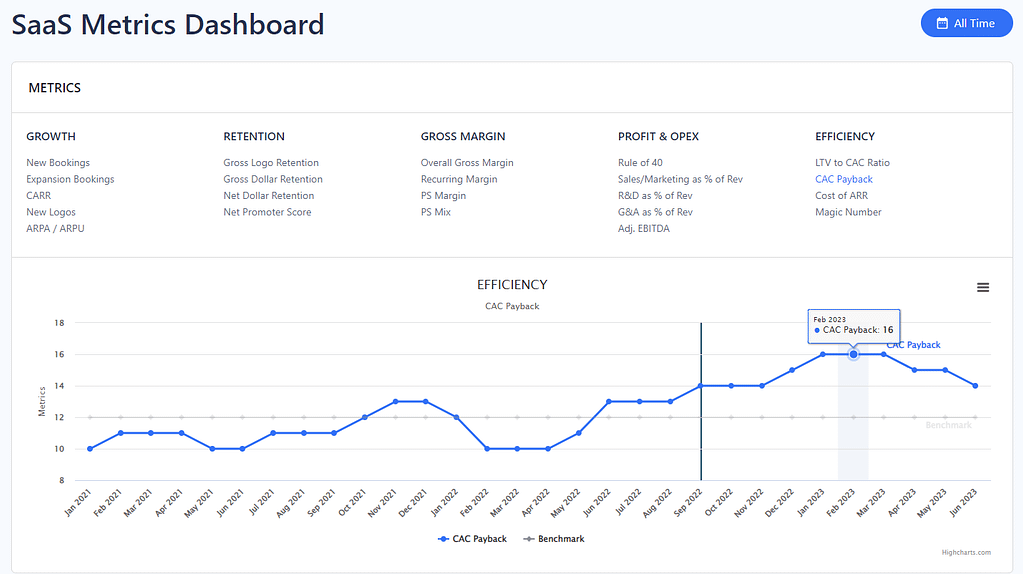Click the Jan 2021 data point on chart

(90, 449)
